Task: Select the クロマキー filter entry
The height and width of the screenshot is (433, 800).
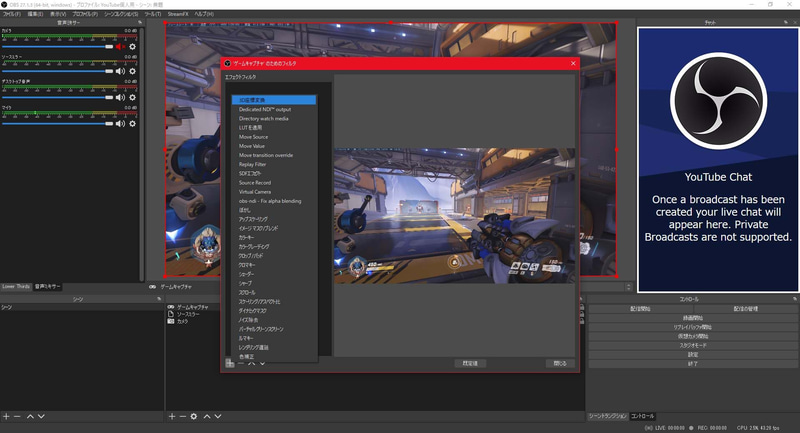Action: 274,265
